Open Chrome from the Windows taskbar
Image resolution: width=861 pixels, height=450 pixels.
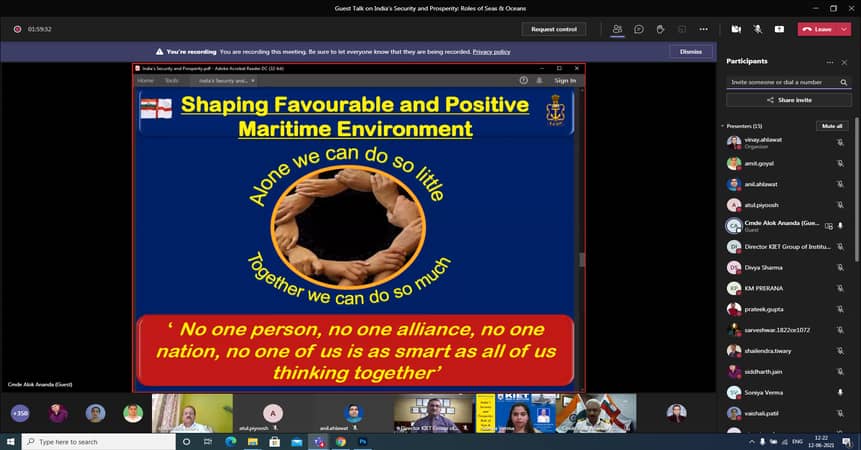tap(340, 441)
